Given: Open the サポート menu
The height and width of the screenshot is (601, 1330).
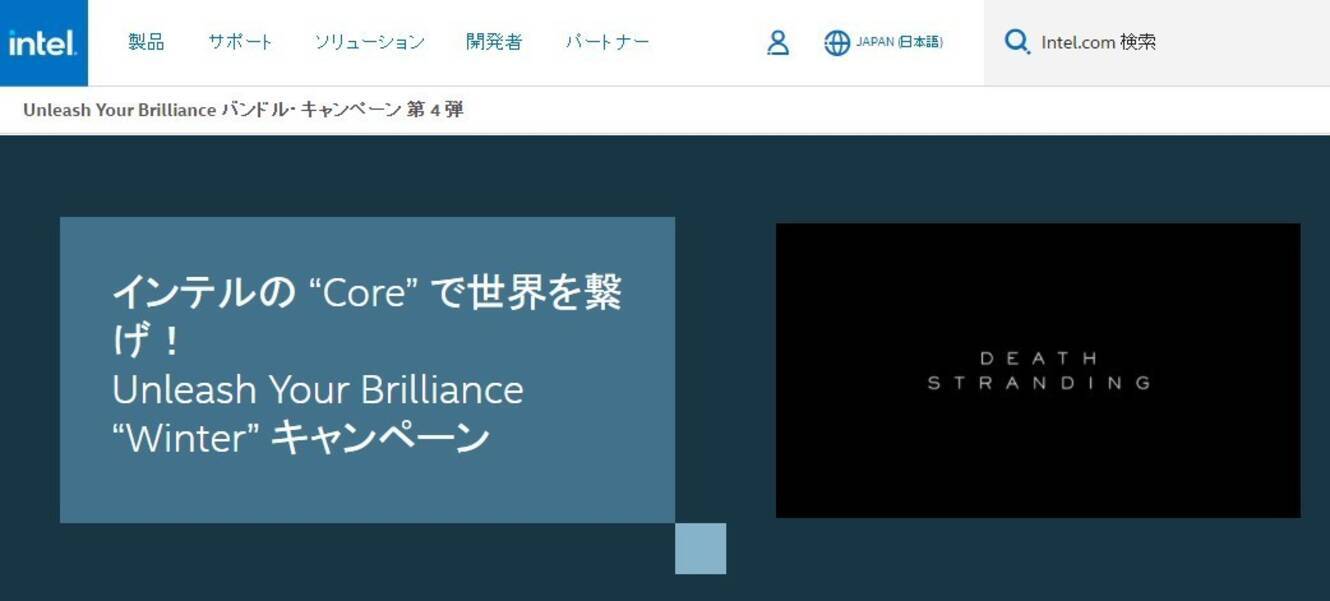Looking at the screenshot, I should [239, 43].
